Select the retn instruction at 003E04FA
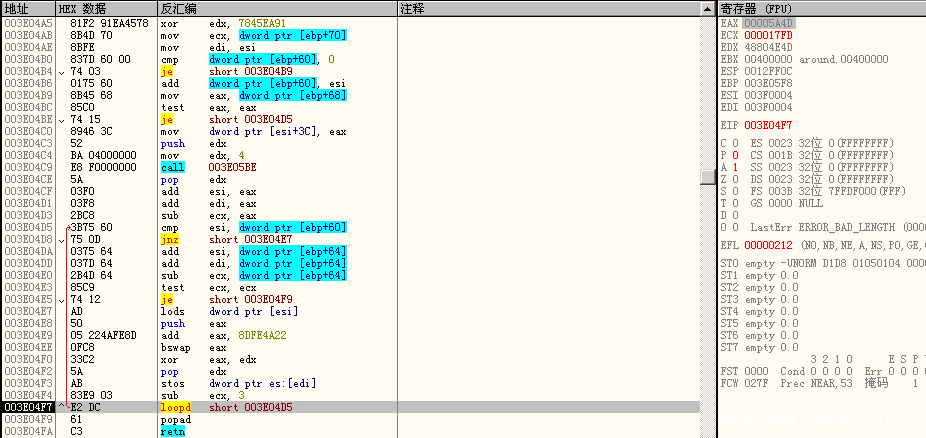 pos(175,432)
